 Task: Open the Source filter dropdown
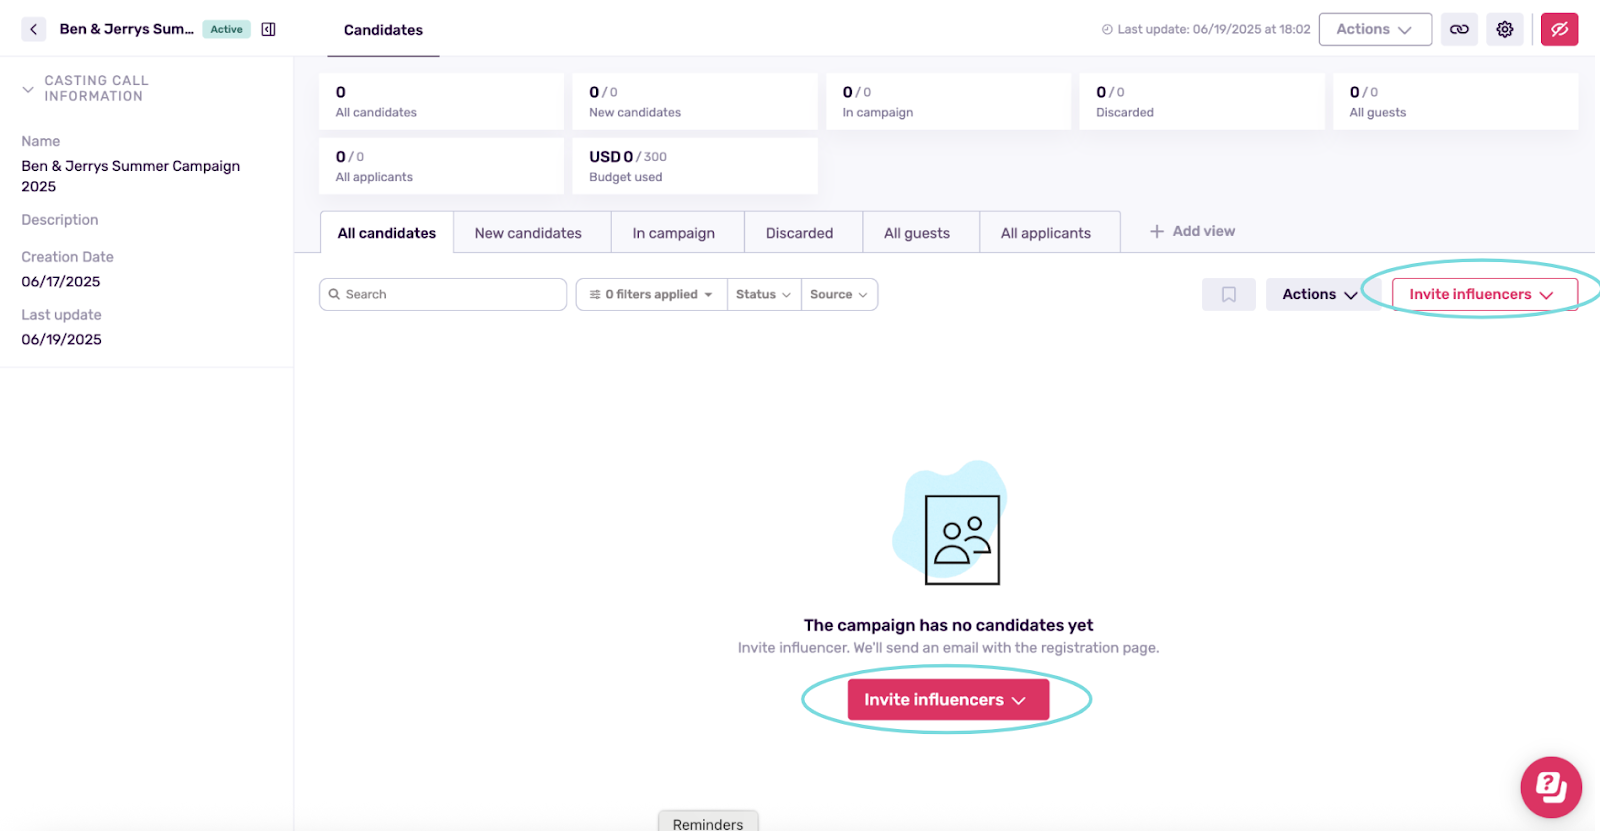[839, 294]
